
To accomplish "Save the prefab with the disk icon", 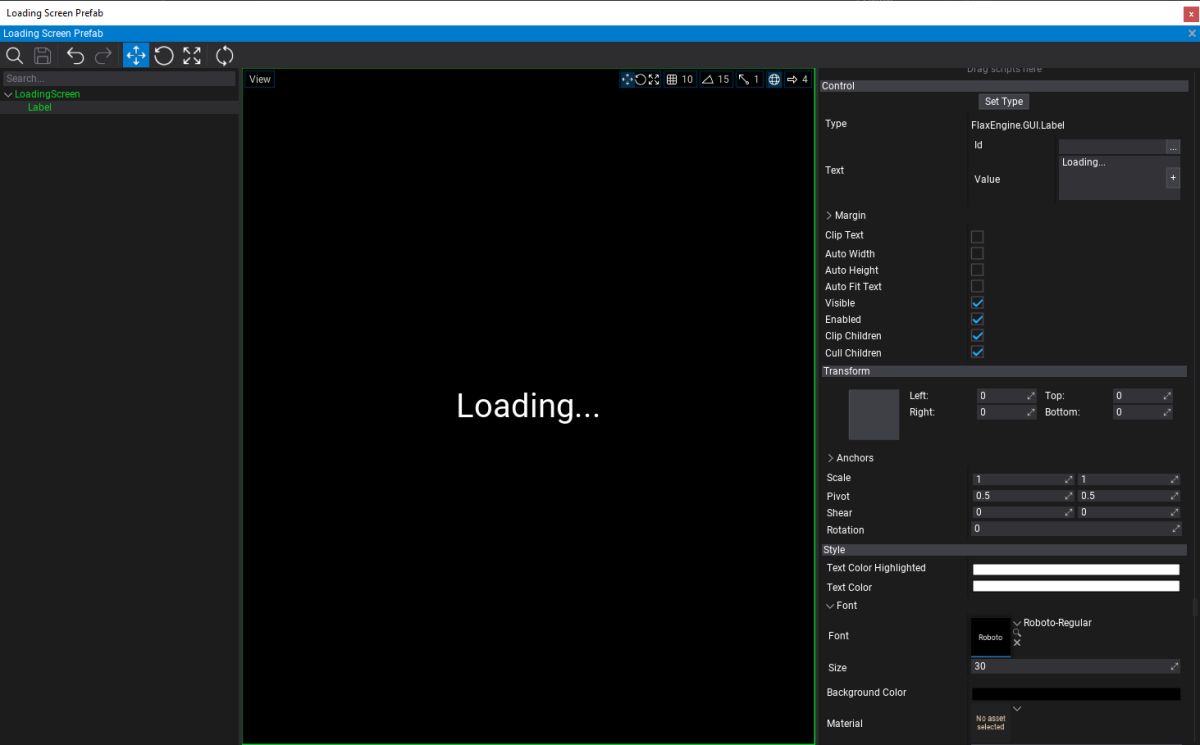I will pos(42,55).
